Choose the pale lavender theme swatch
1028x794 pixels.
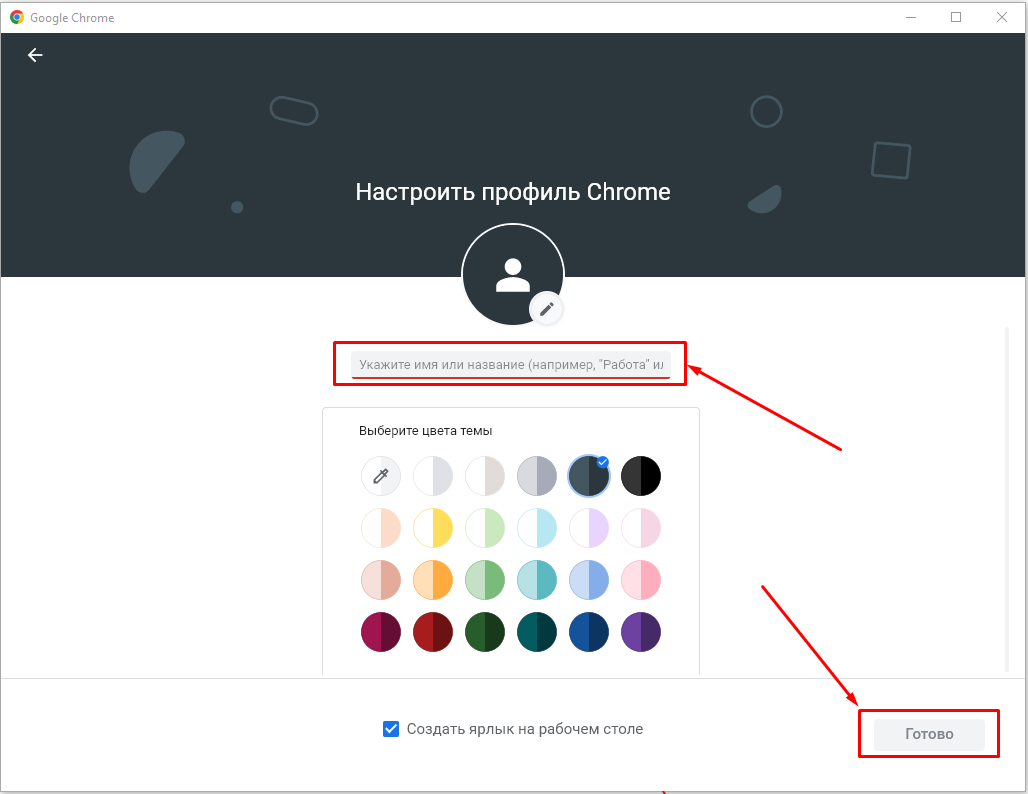[589, 528]
